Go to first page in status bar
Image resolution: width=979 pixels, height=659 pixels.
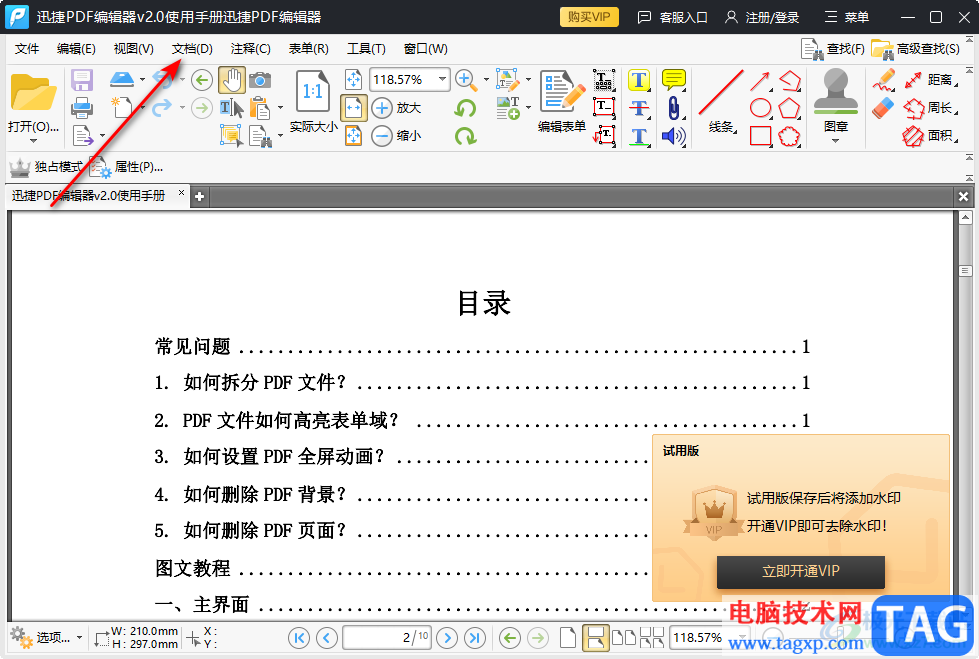(300, 638)
